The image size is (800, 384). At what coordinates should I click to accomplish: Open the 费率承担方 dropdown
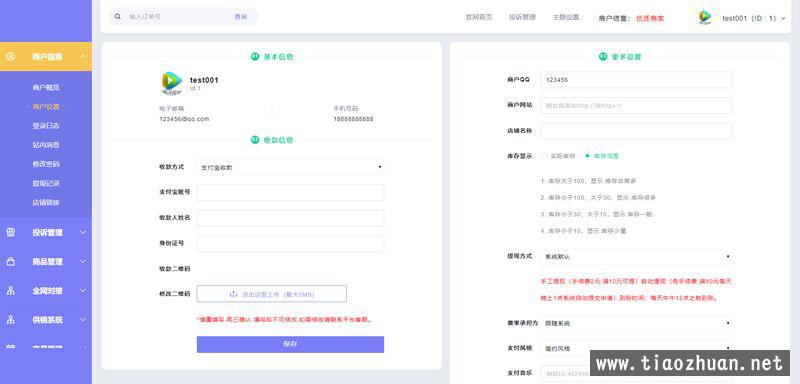[x=636, y=323]
